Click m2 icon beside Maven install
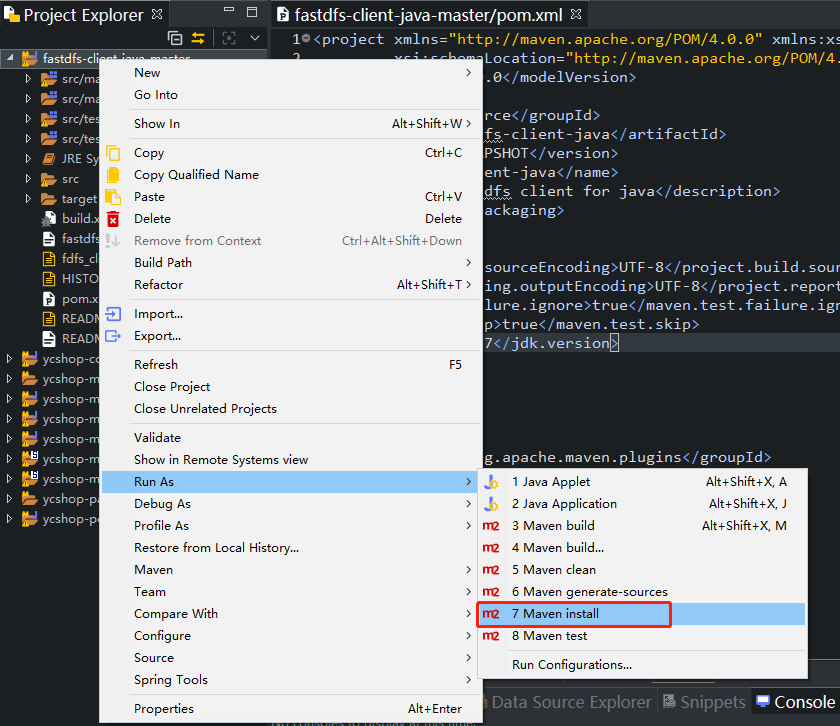This screenshot has height=726, width=840. pyautogui.click(x=491, y=614)
